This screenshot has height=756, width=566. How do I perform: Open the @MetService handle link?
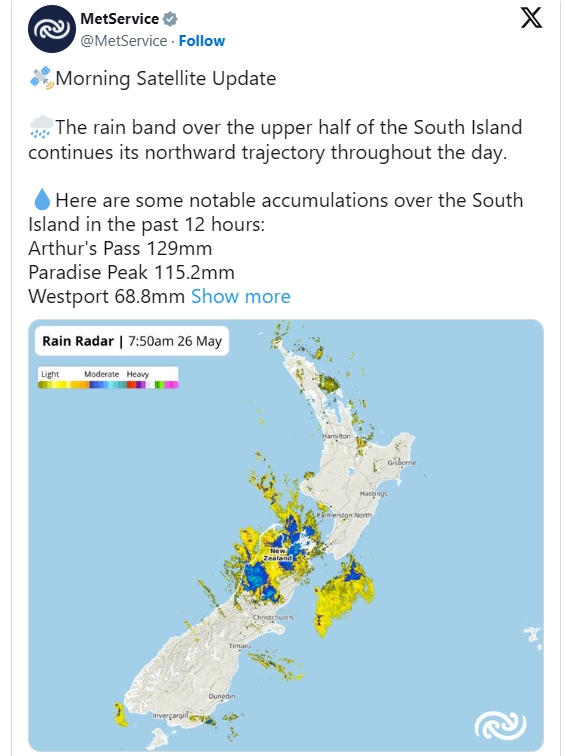pos(123,41)
